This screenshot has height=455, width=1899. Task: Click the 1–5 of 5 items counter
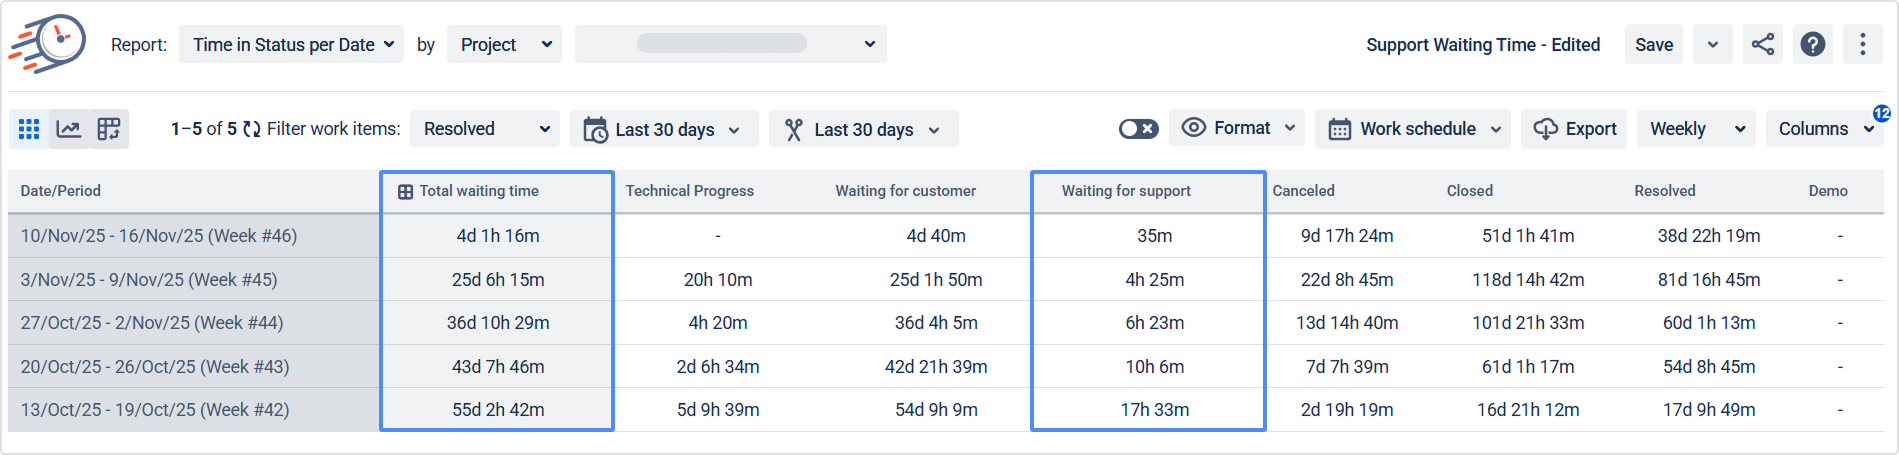click(x=204, y=129)
